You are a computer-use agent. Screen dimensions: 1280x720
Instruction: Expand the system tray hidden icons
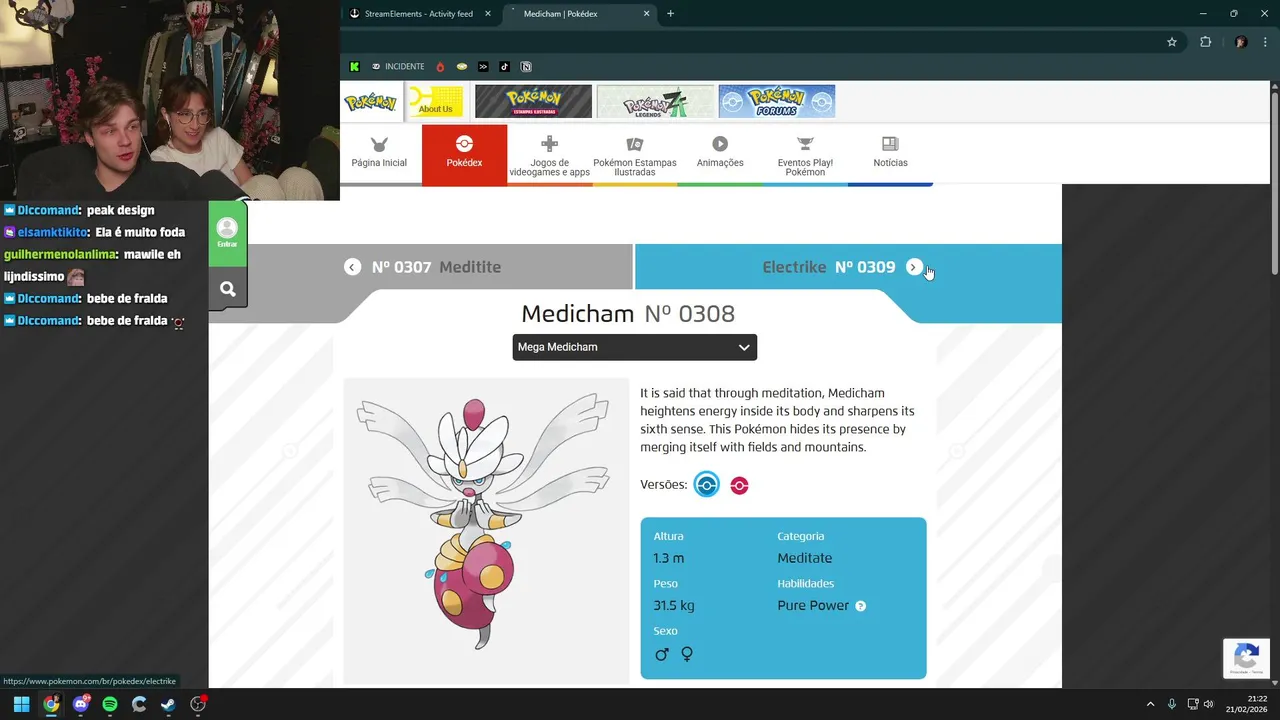pos(1150,704)
